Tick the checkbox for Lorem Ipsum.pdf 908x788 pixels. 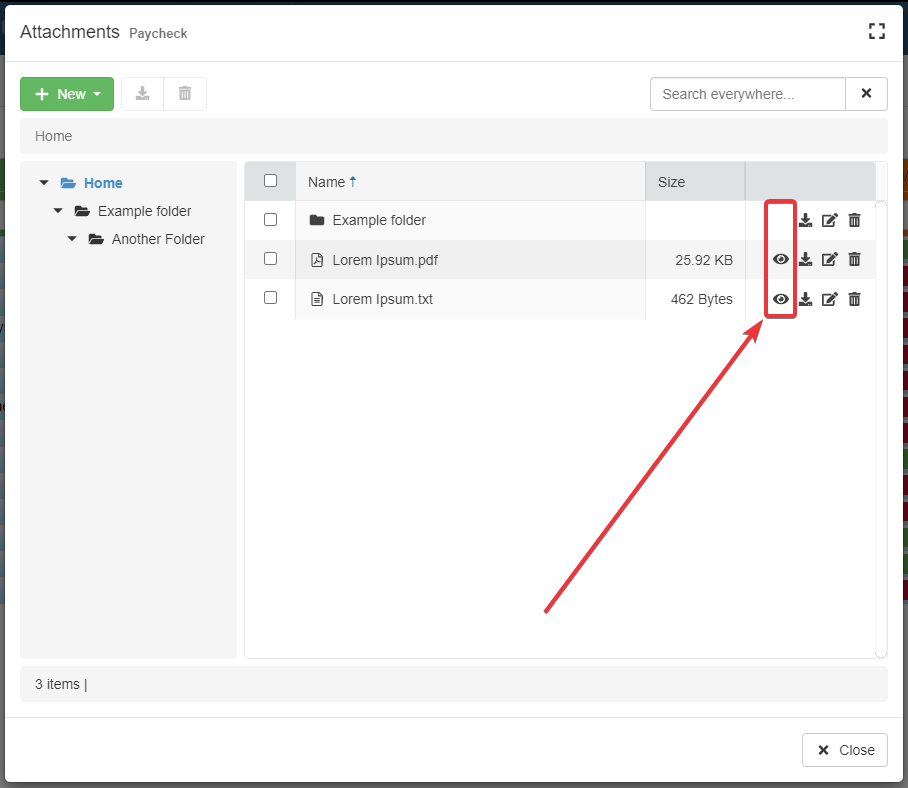pos(270,259)
